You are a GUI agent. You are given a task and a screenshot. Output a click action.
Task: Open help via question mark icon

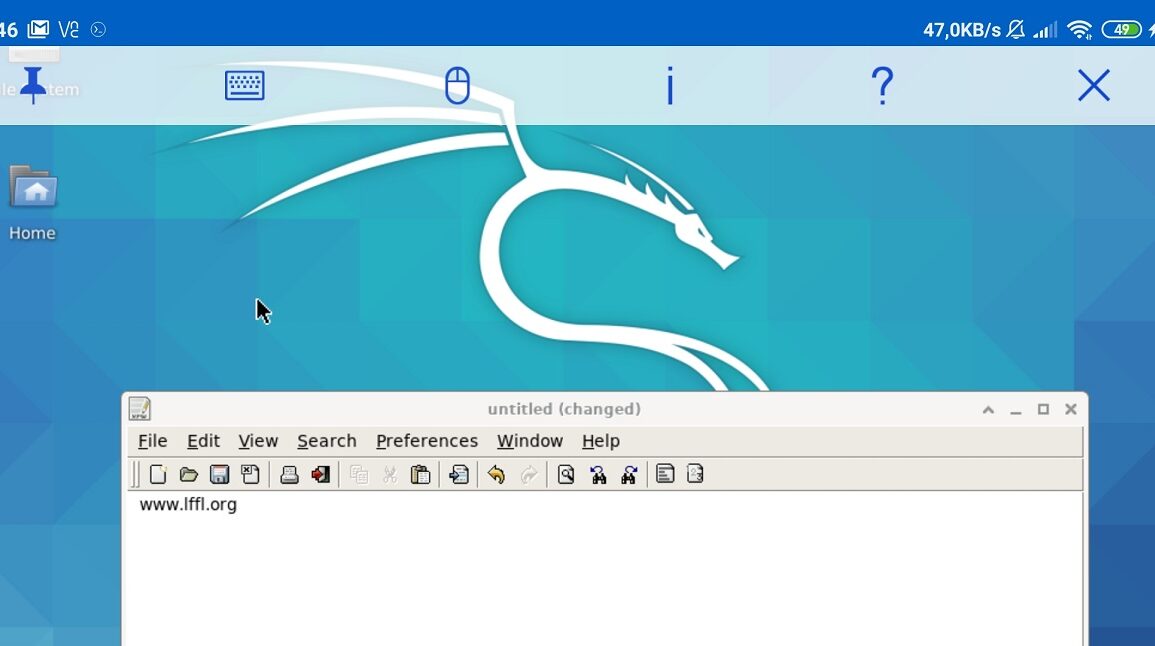coord(882,85)
